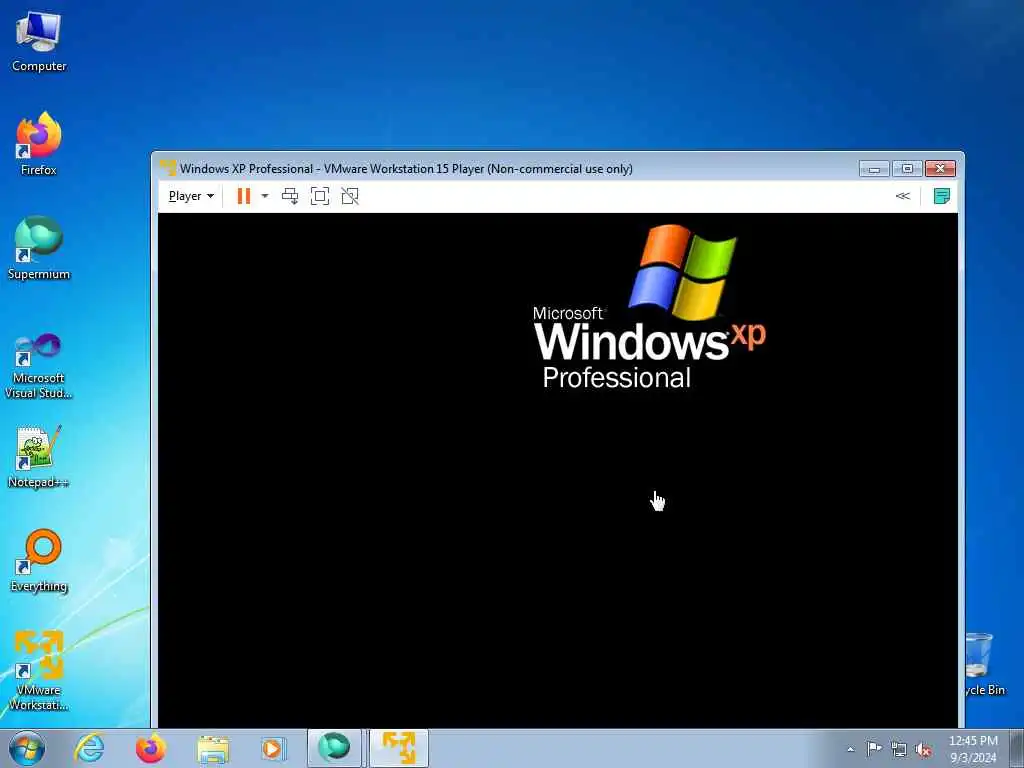This screenshot has height=768, width=1024.
Task: Open the VMware notes/message log icon
Action: pyautogui.click(x=941, y=196)
